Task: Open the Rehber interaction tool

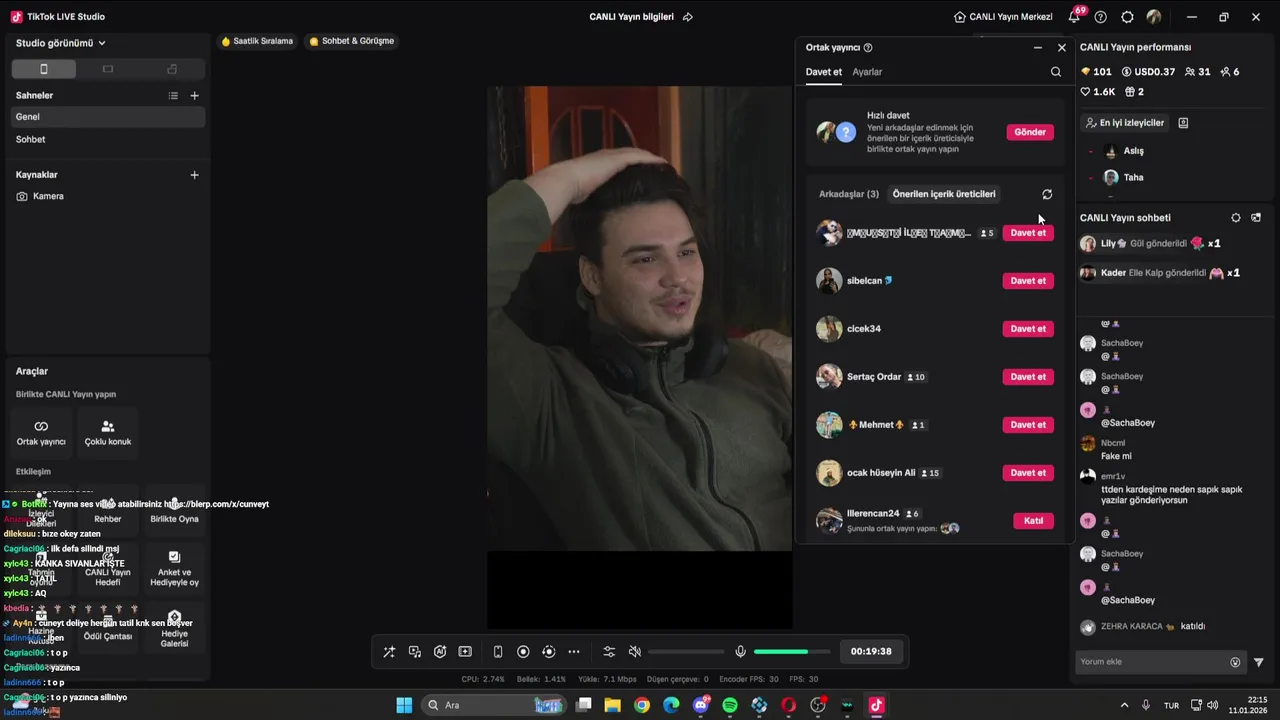Action: [108, 509]
